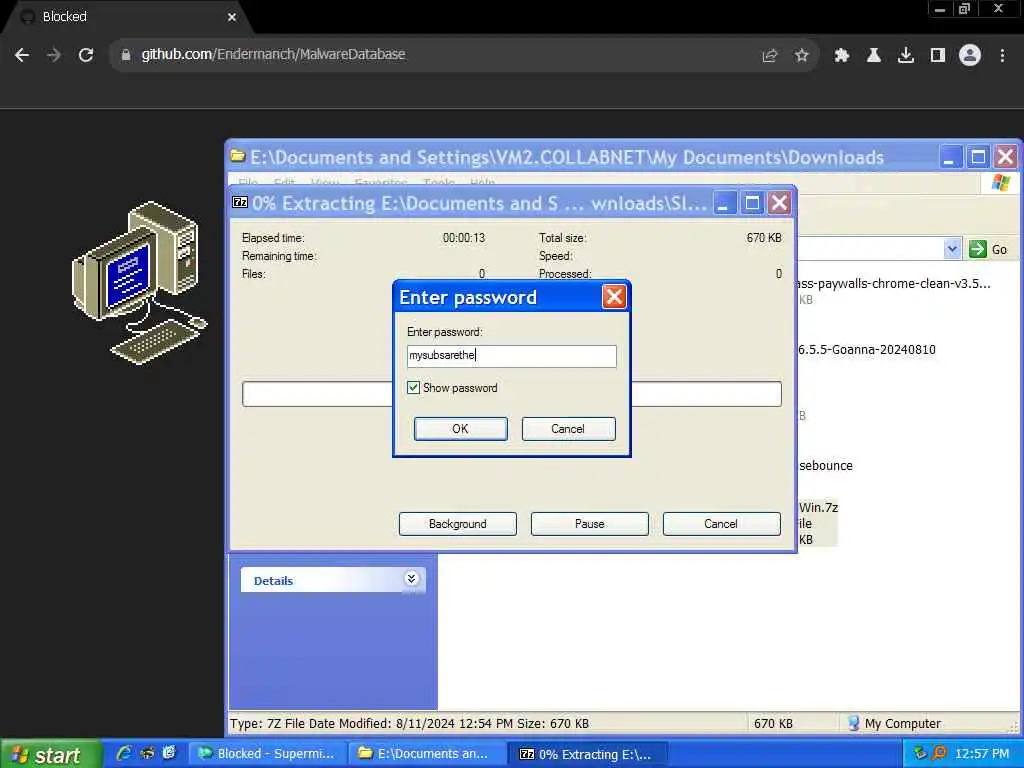Close the Blocked browser tab
Image resolution: width=1024 pixels, height=768 pixels.
click(232, 17)
